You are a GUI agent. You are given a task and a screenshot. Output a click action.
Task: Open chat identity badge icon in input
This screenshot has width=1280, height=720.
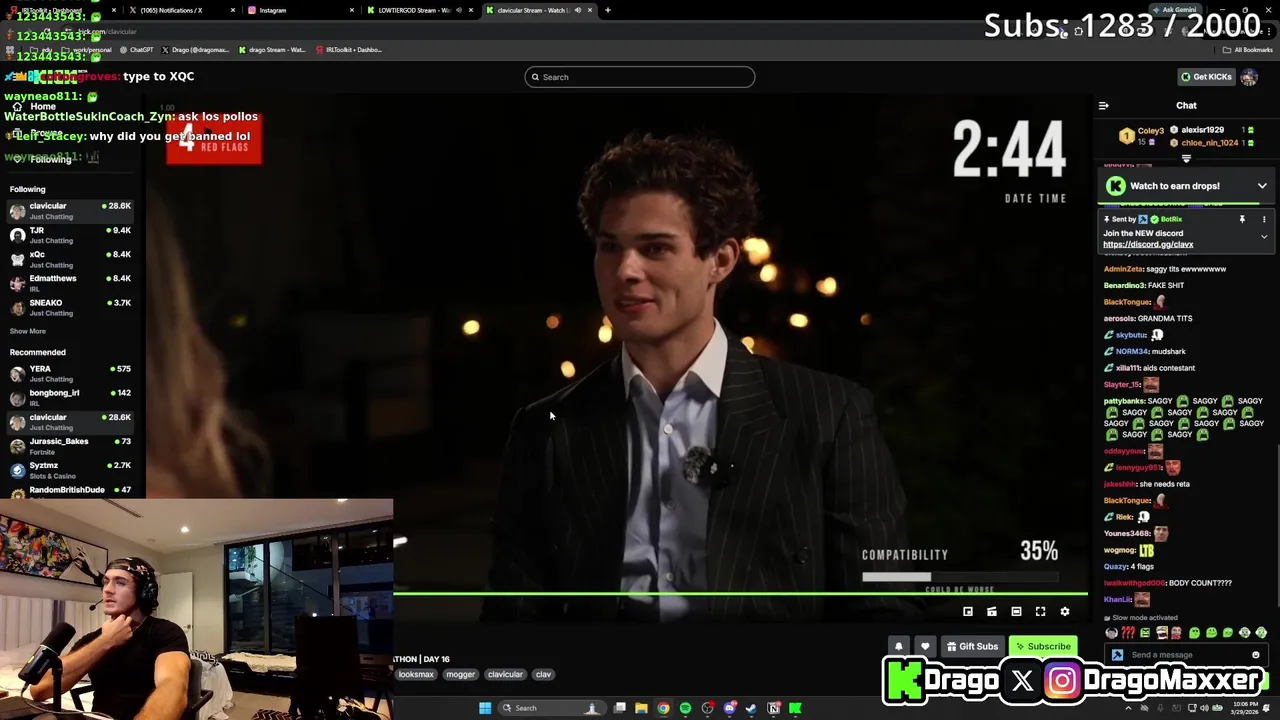click(x=1117, y=655)
